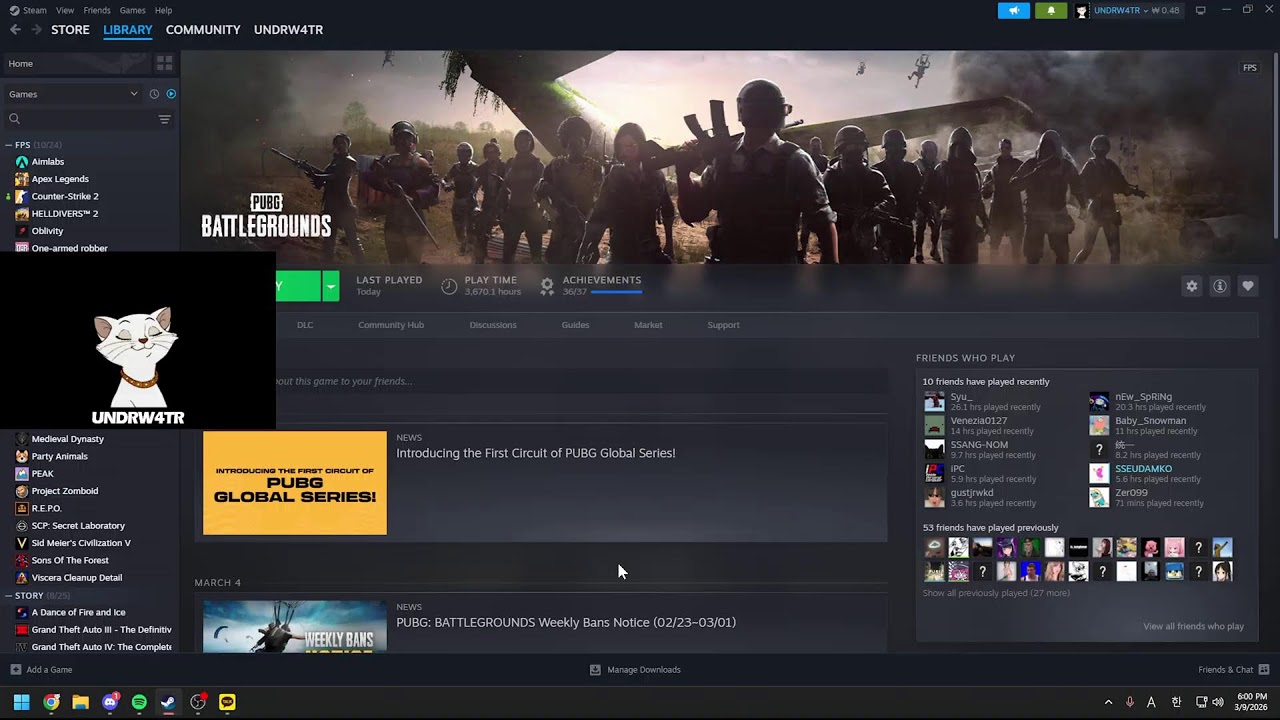Click the achievements trophy gear icon
Image resolution: width=1280 pixels, height=720 pixels.
547,286
